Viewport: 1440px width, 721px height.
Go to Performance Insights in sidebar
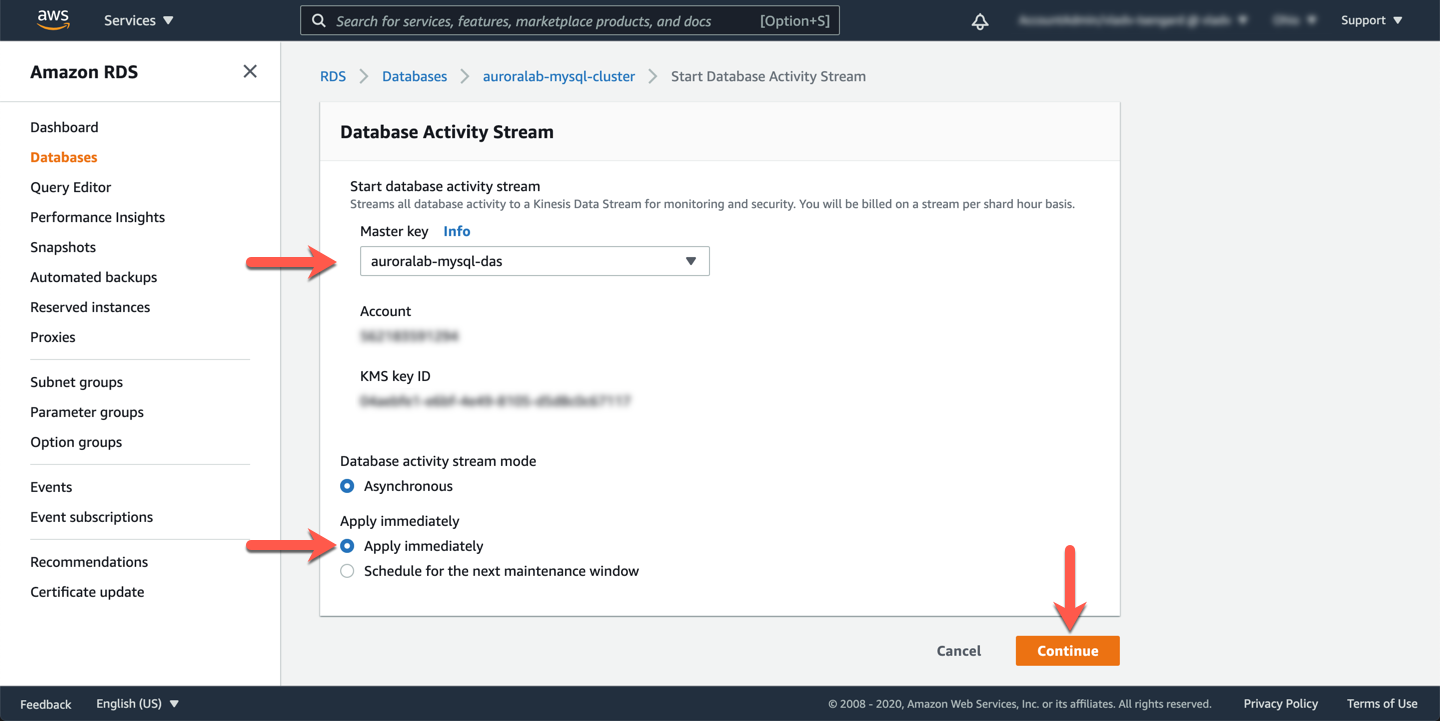coord(97,217)
